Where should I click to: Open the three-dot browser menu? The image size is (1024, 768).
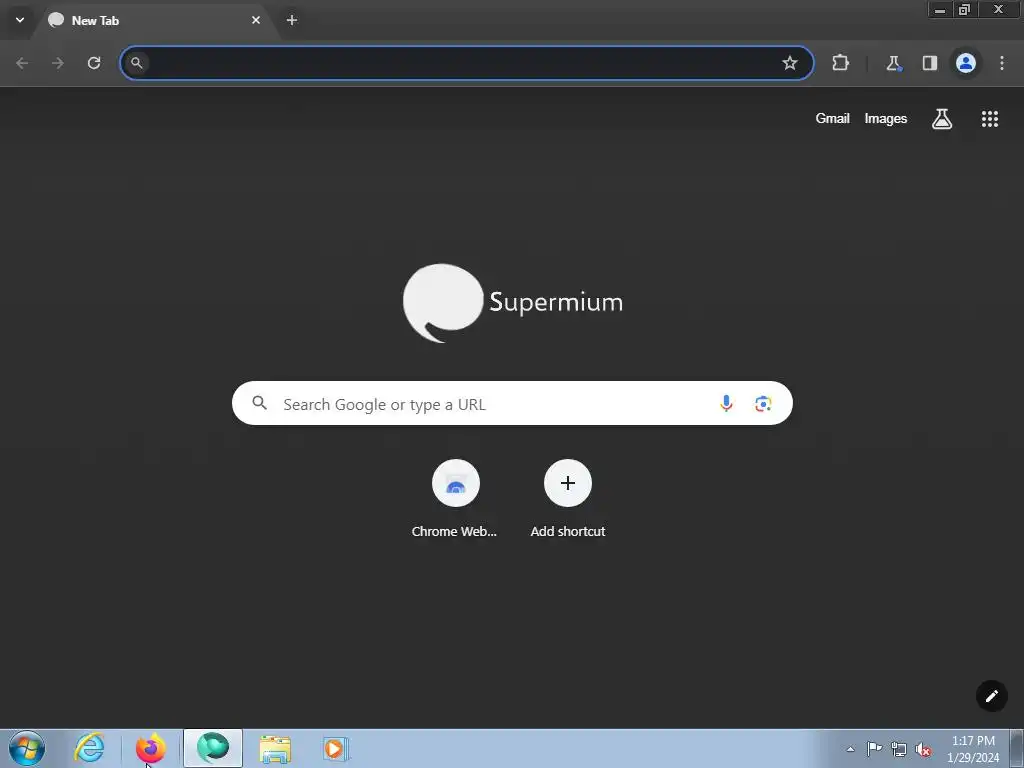tap(1002, 63)
